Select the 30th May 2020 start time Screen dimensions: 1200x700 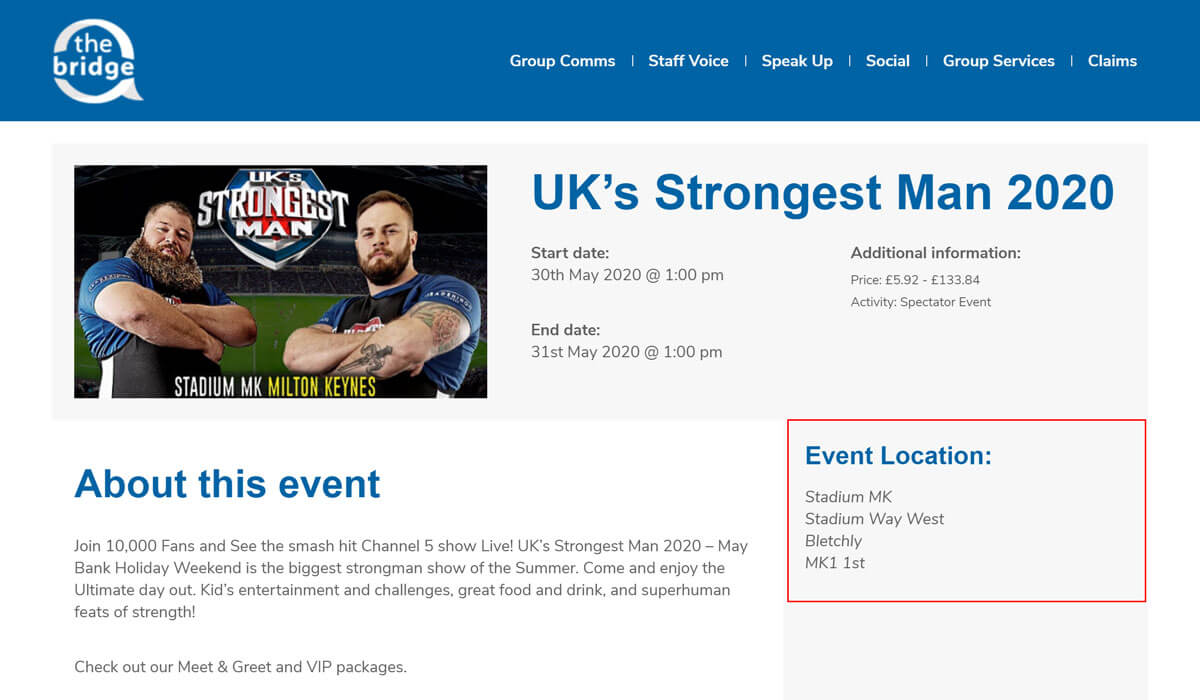pyautogui.click(x=627, y=275)
